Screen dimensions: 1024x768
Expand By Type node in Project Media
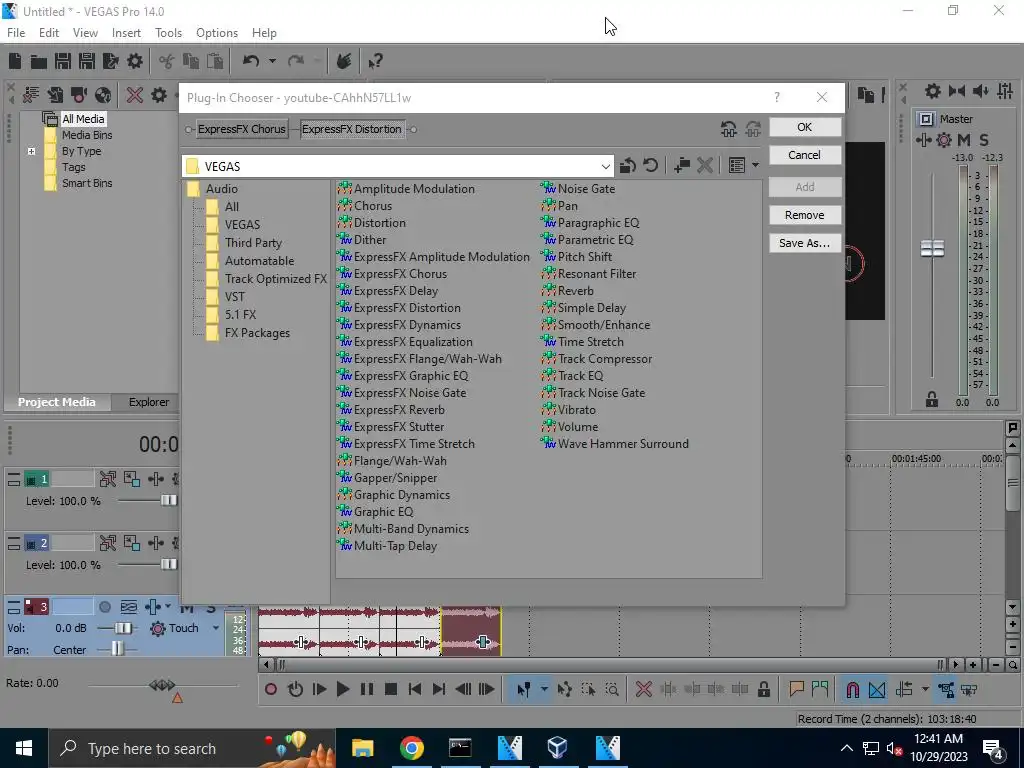[x=31, y=152]
